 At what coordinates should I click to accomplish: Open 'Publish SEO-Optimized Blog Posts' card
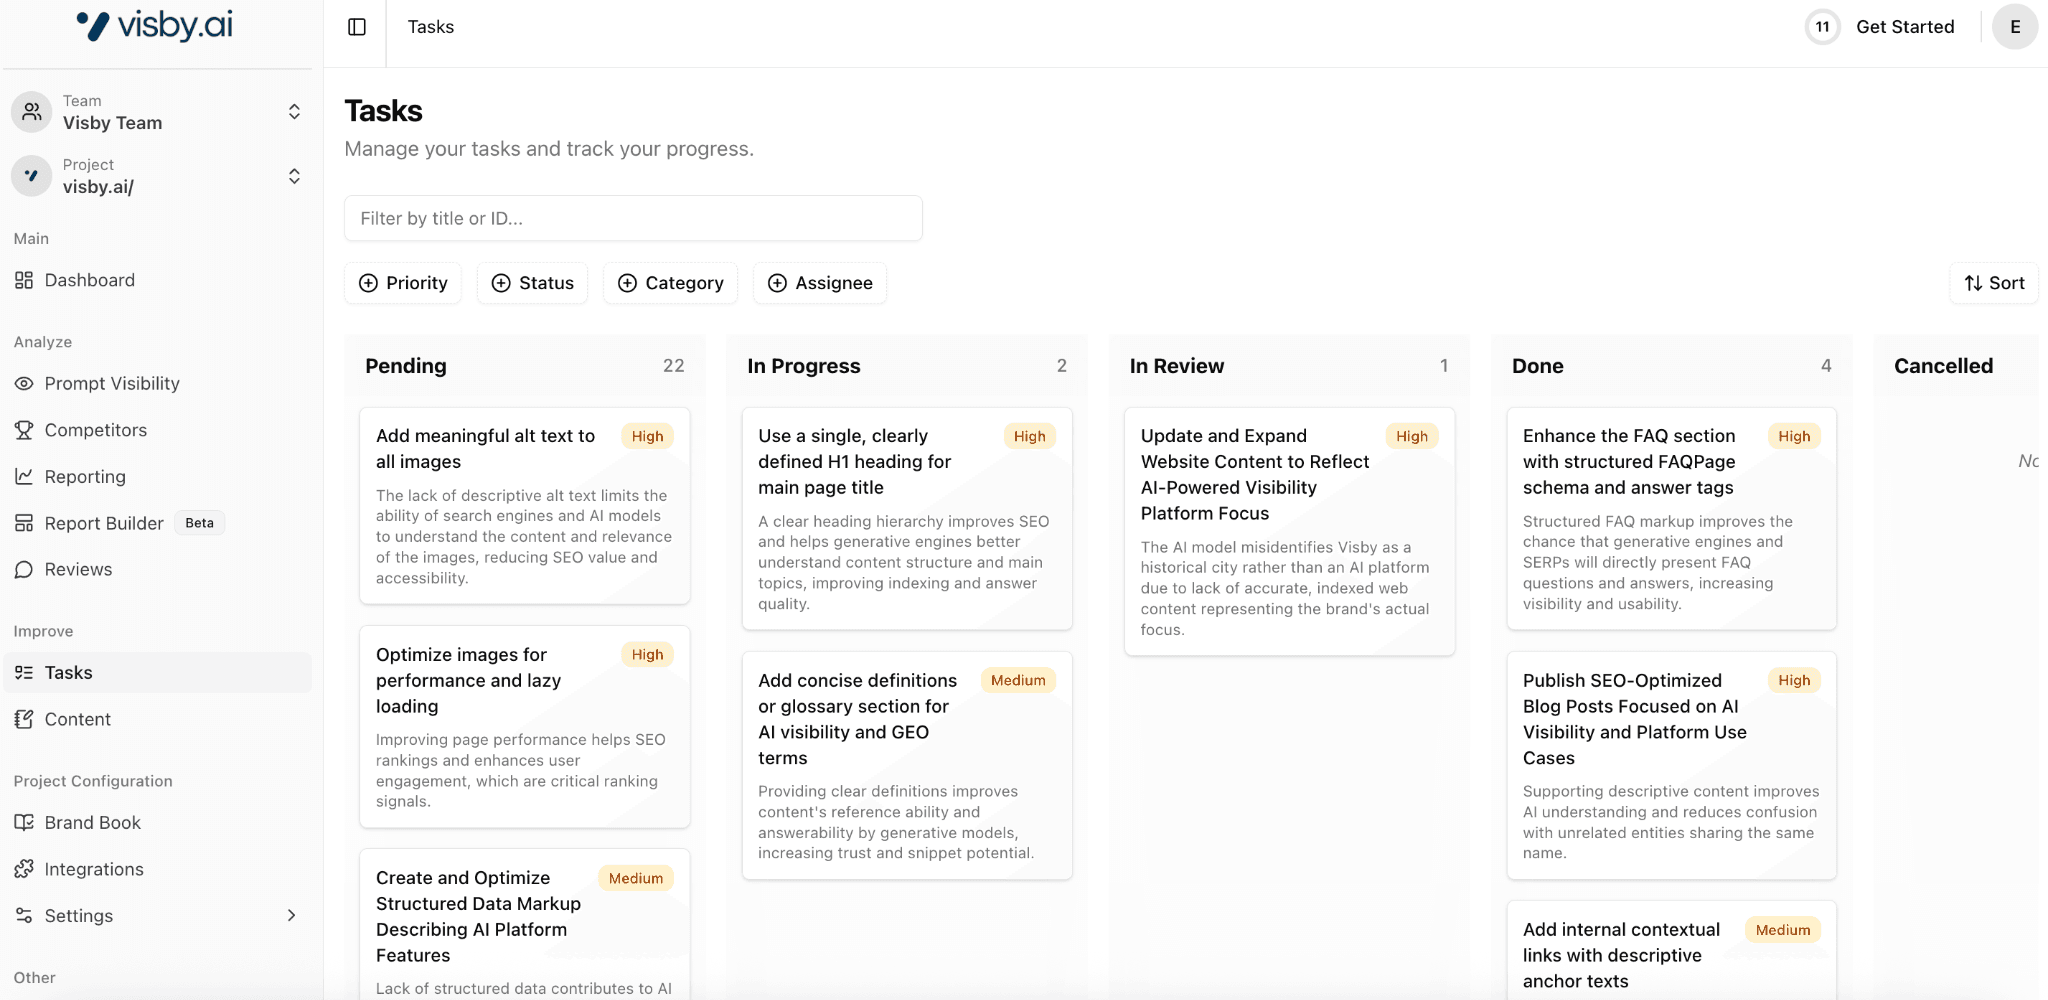pyautogui.click(x=1672, y=766)
